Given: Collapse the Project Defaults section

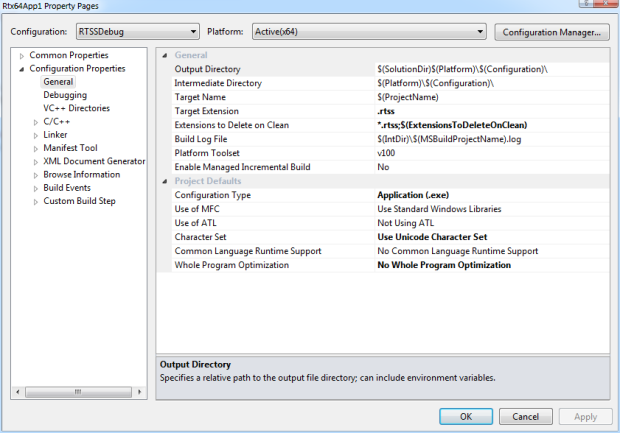Looking at the screenshot, I should 165,181.
